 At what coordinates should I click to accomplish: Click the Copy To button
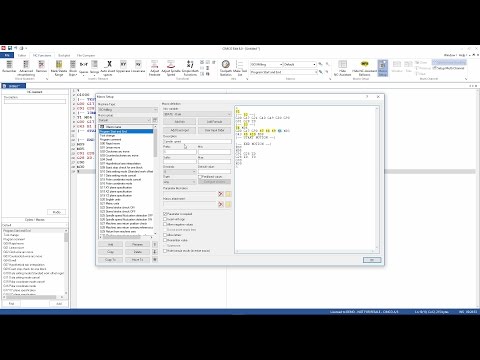point(110,259)
